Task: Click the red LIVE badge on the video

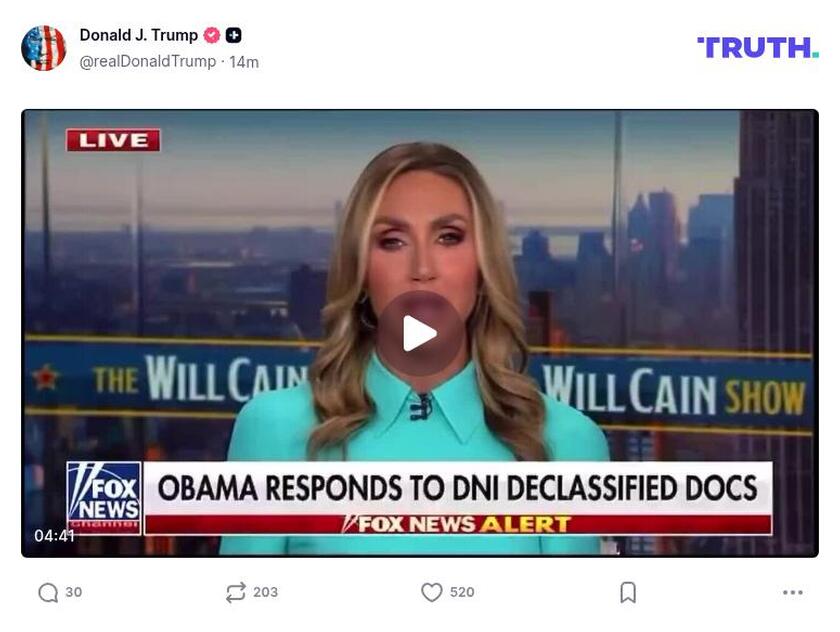Action: click(x=113, y=140)
